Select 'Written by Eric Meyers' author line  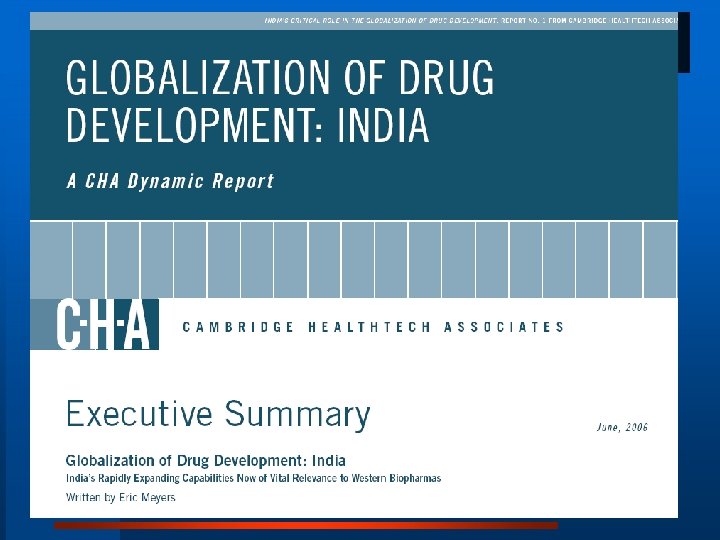click(x=121, y=497)
